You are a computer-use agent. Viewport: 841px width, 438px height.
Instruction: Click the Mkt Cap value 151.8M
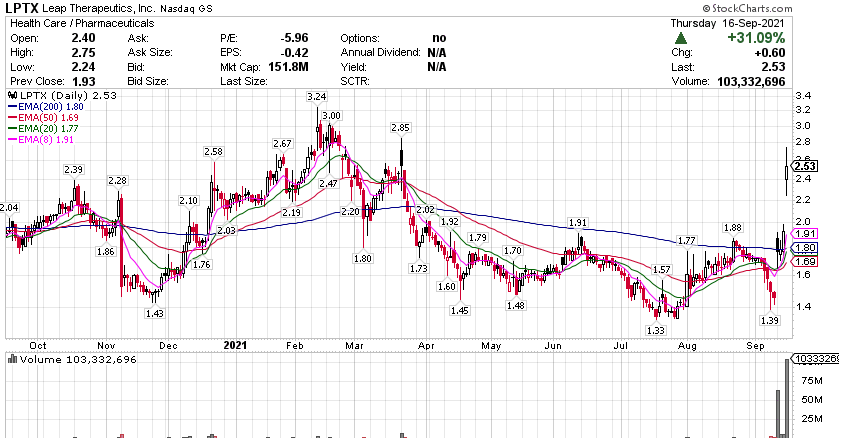click(x=289, y=67)
